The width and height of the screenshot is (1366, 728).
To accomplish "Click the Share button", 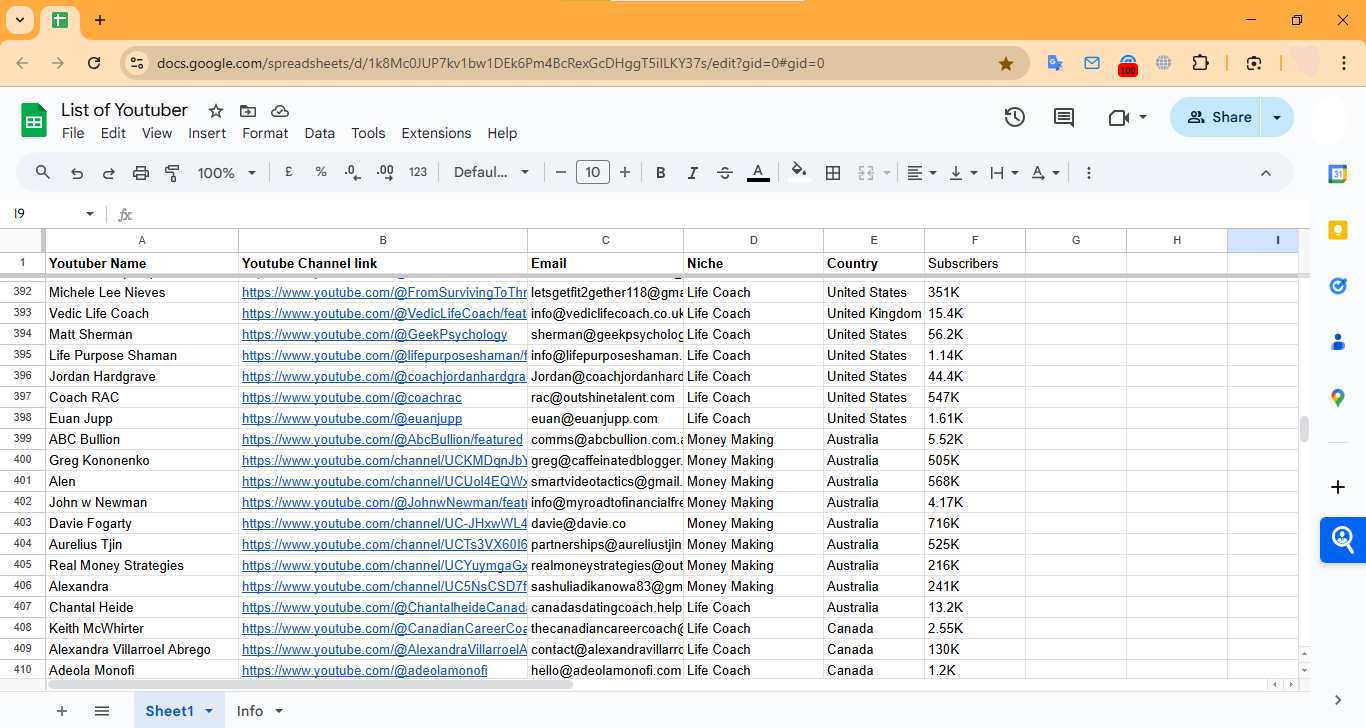I will [1218, 117].
